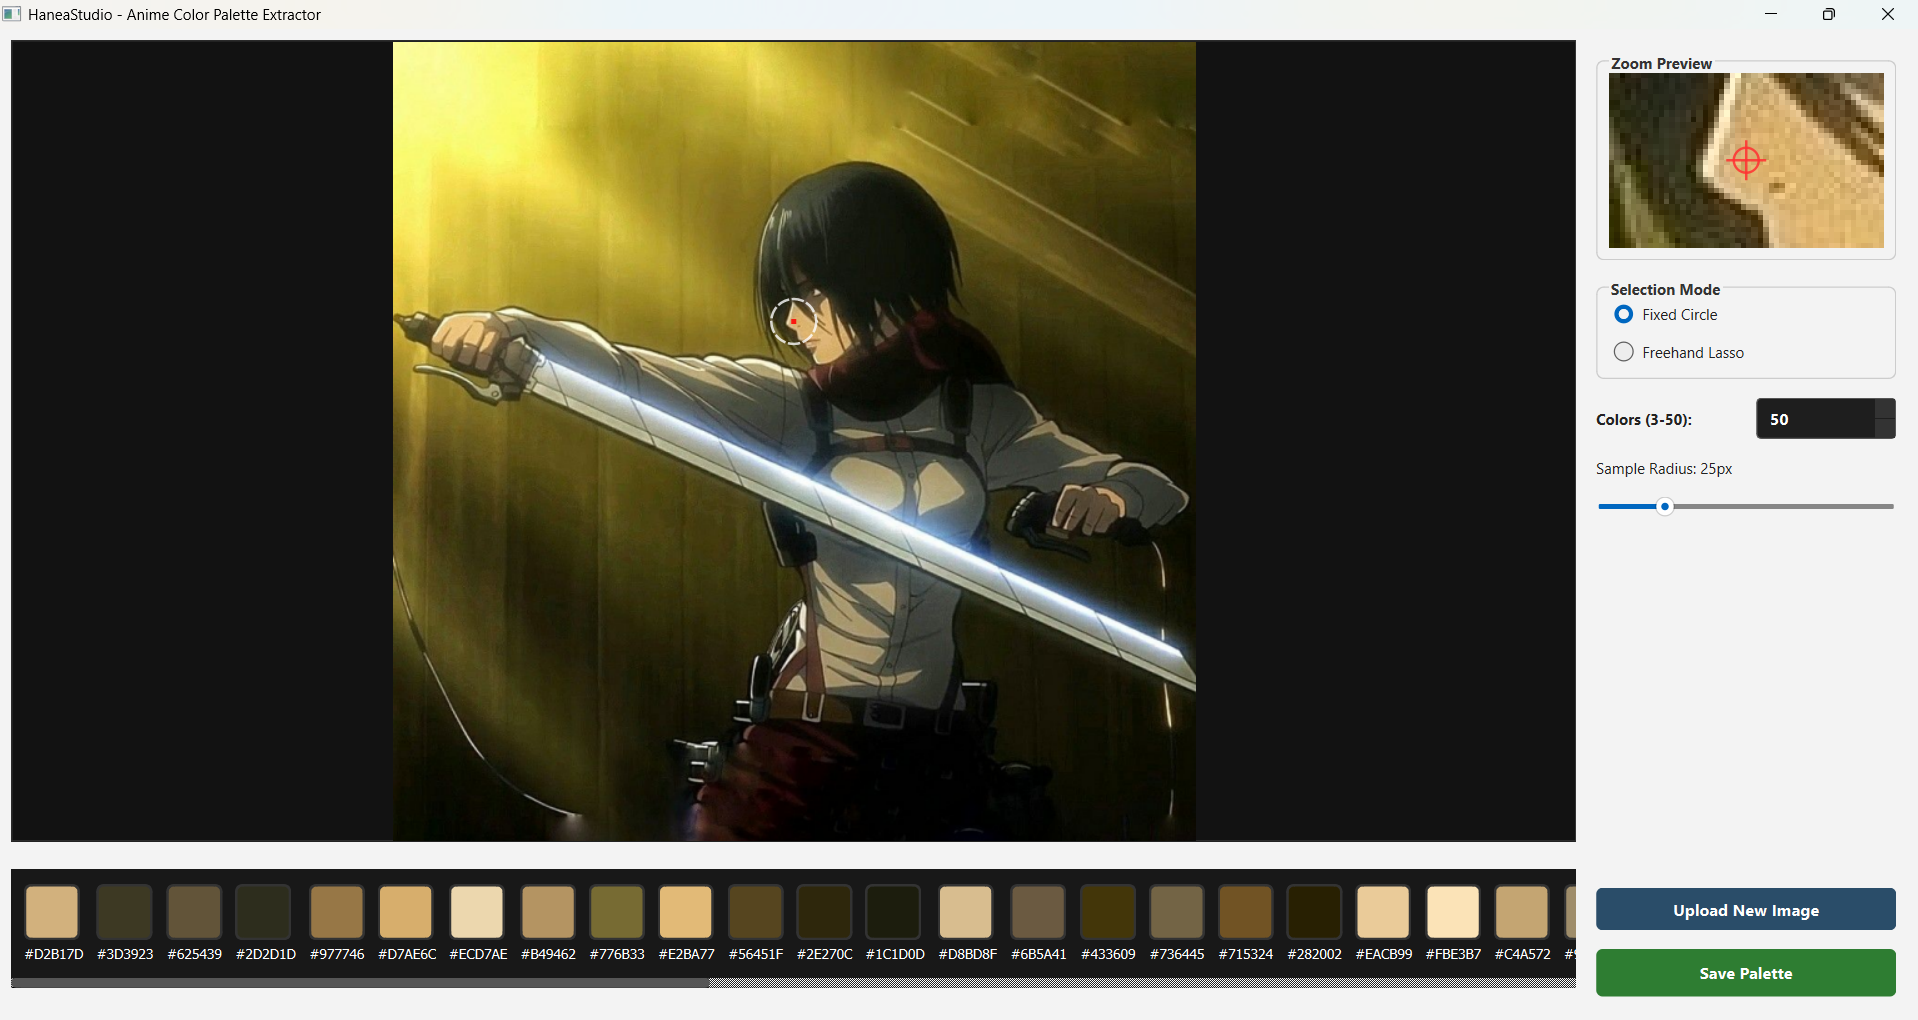
Task: Click the hex label "#E2BA77"
Action: pyautogui.click(x=687, y=954)
